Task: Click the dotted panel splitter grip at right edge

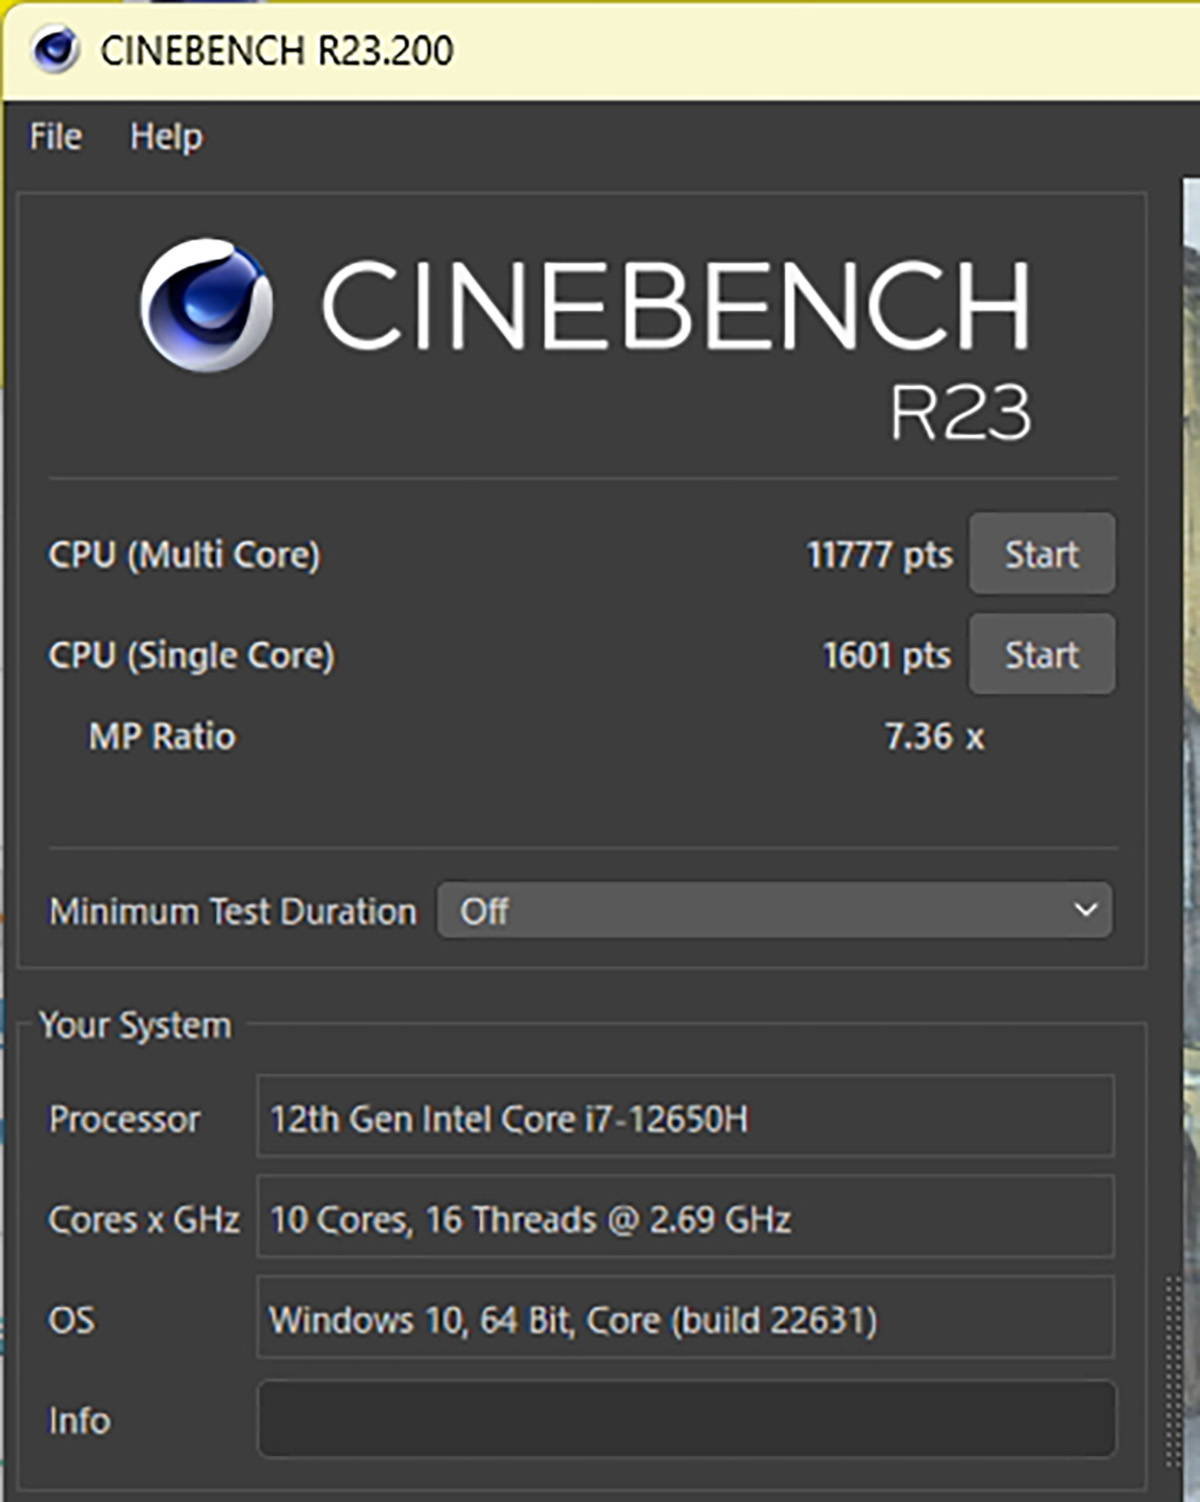Action: (x=1172, y=1370)
